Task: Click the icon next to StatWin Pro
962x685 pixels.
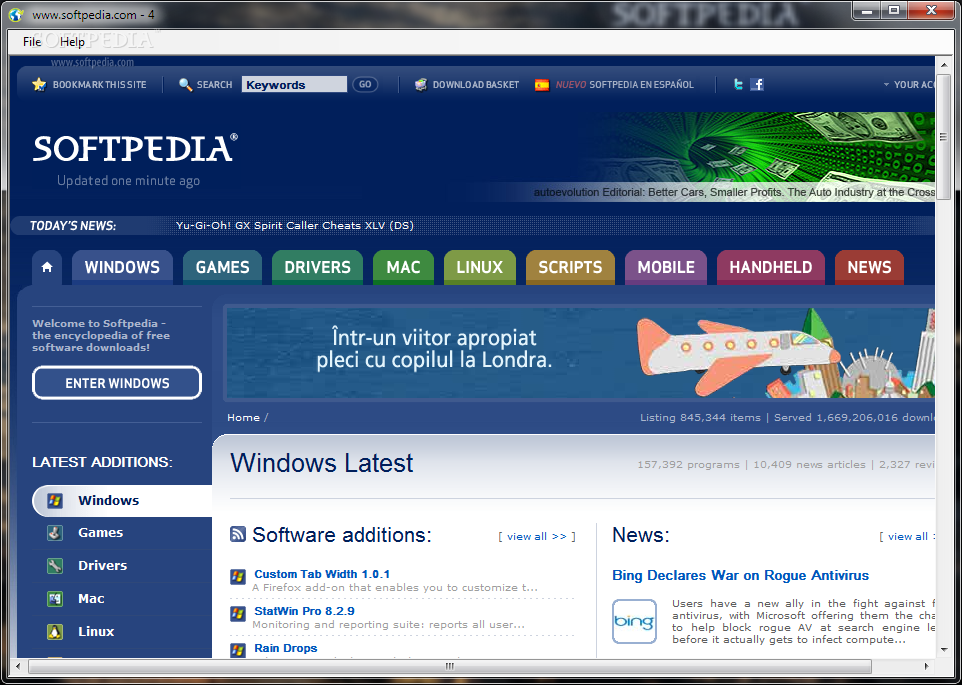Action: (238, 613)
